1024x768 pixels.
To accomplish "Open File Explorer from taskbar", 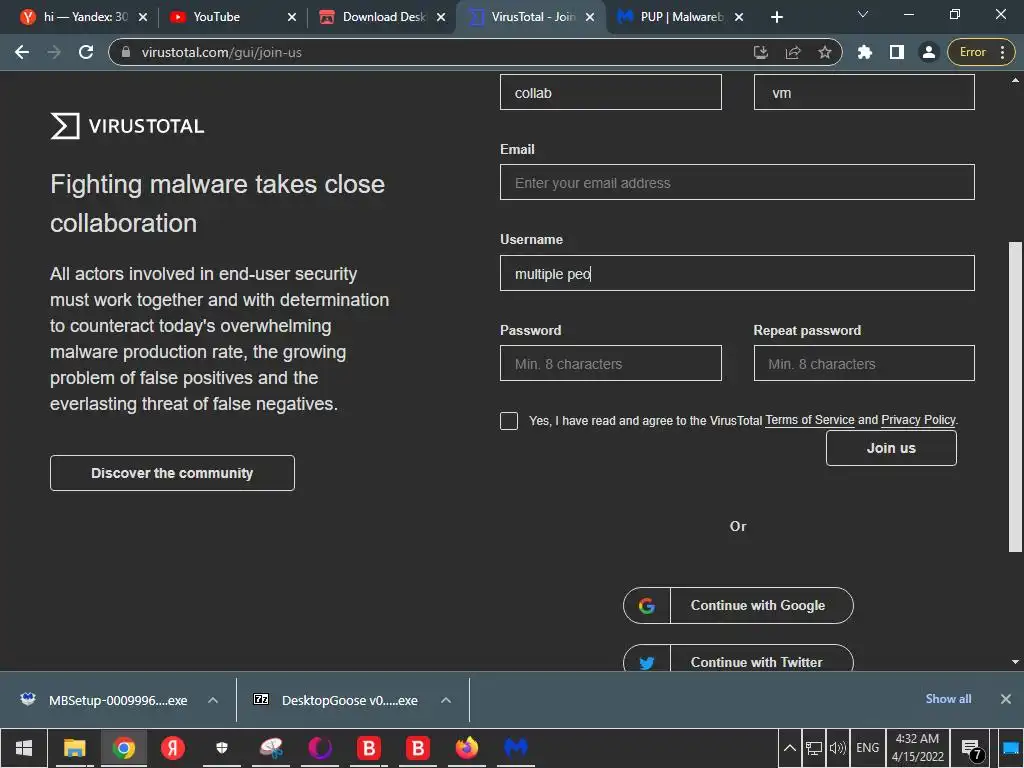I will (74, 748).
